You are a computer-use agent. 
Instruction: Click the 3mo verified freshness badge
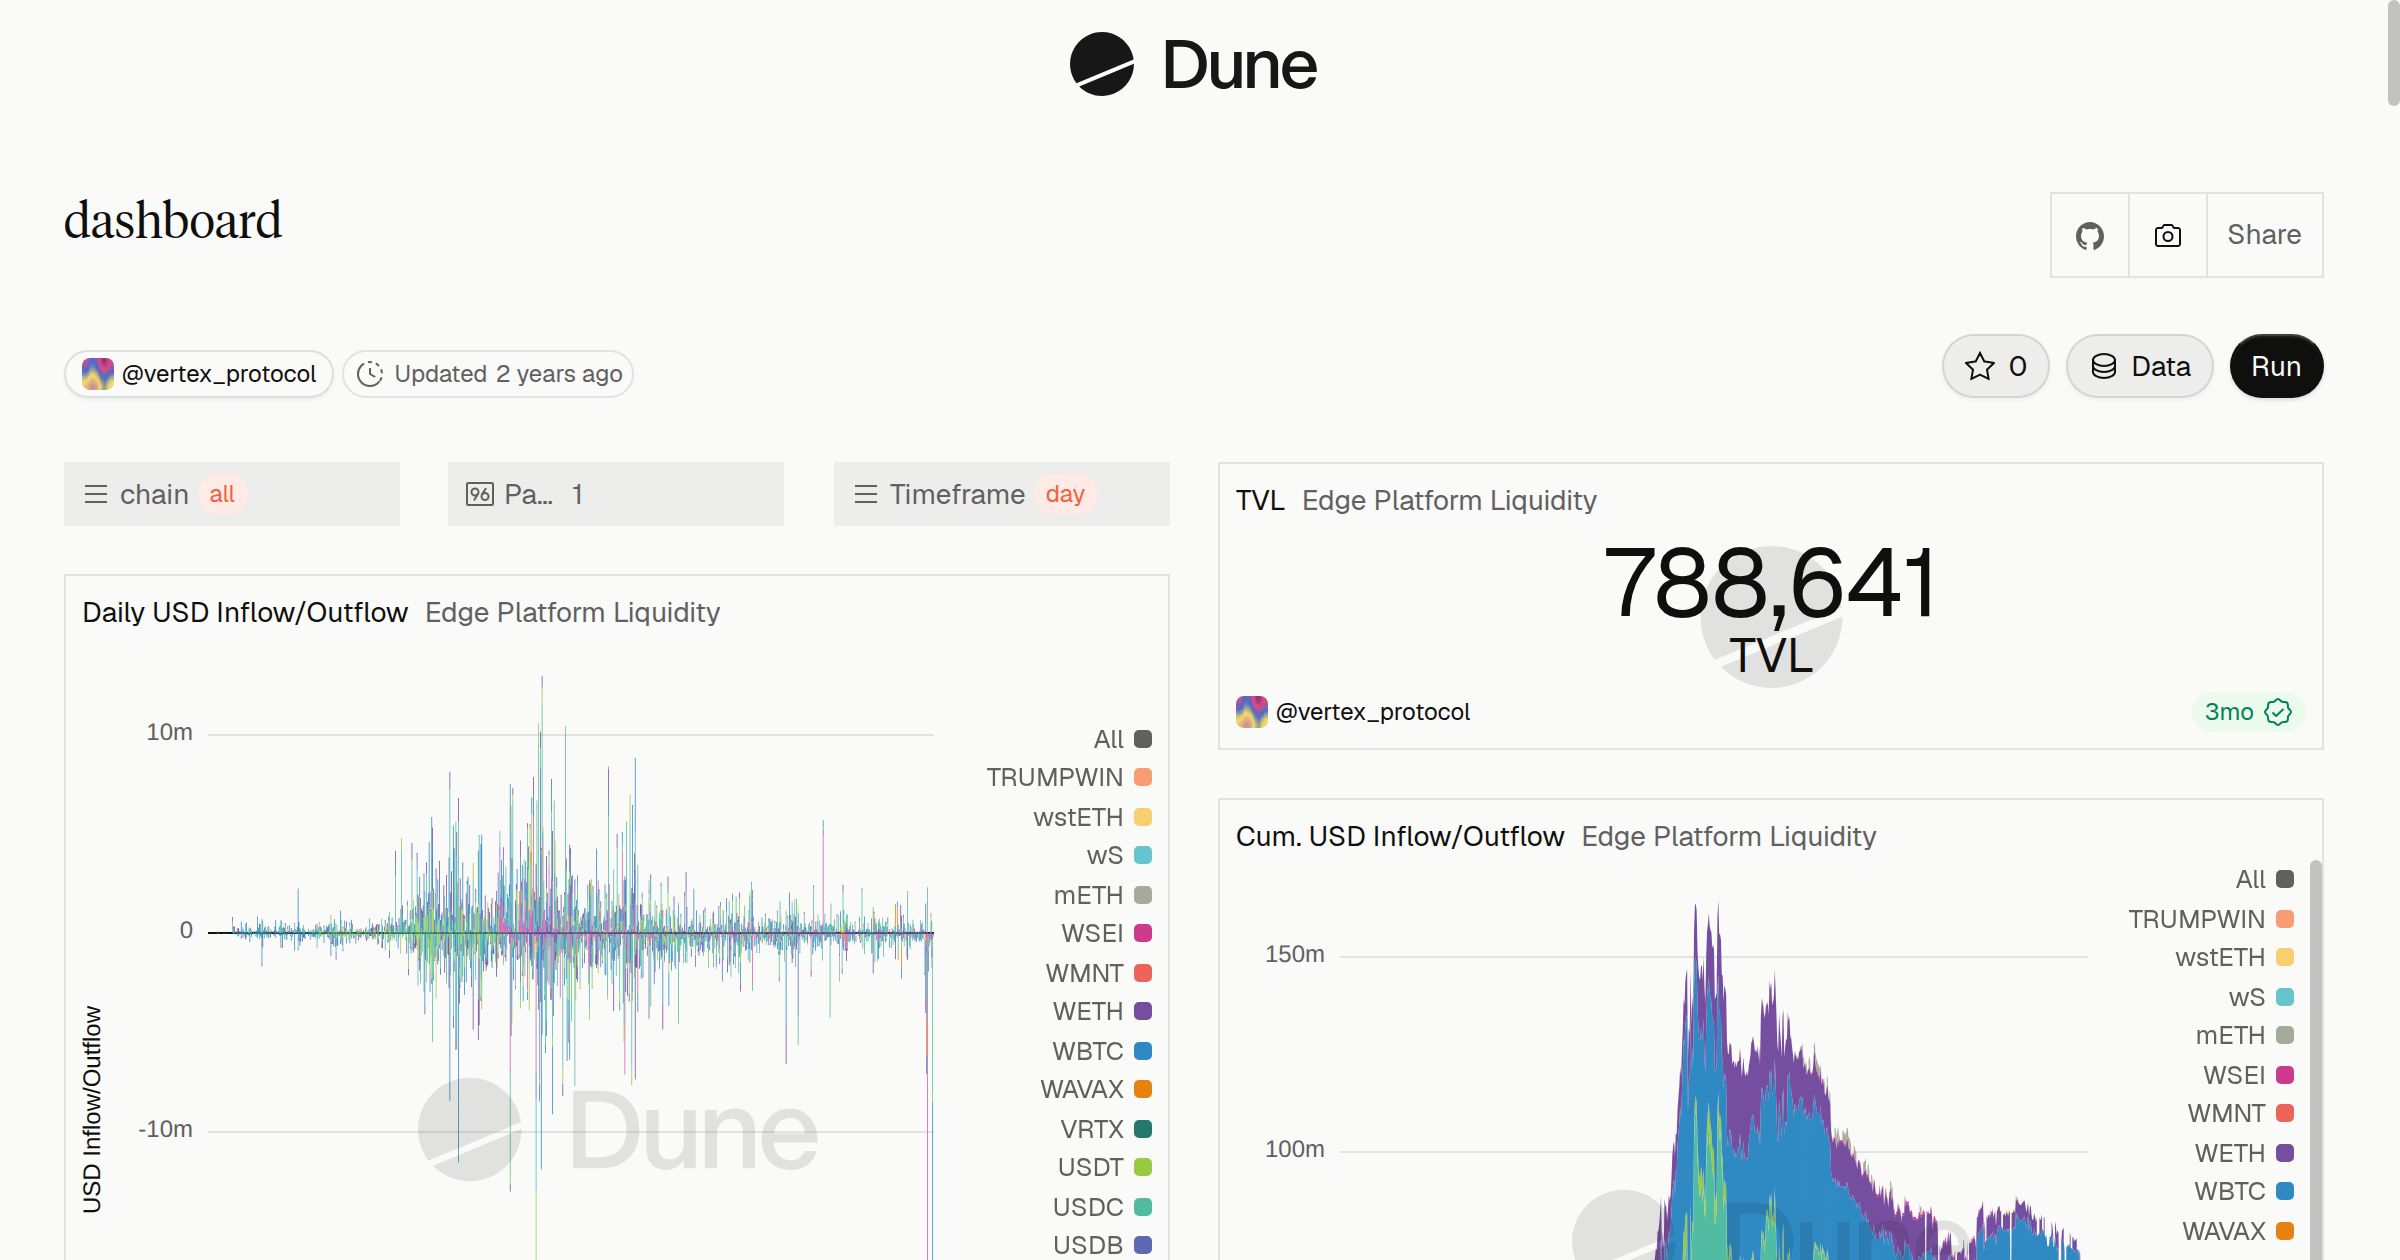click(x=2248, y=712)
